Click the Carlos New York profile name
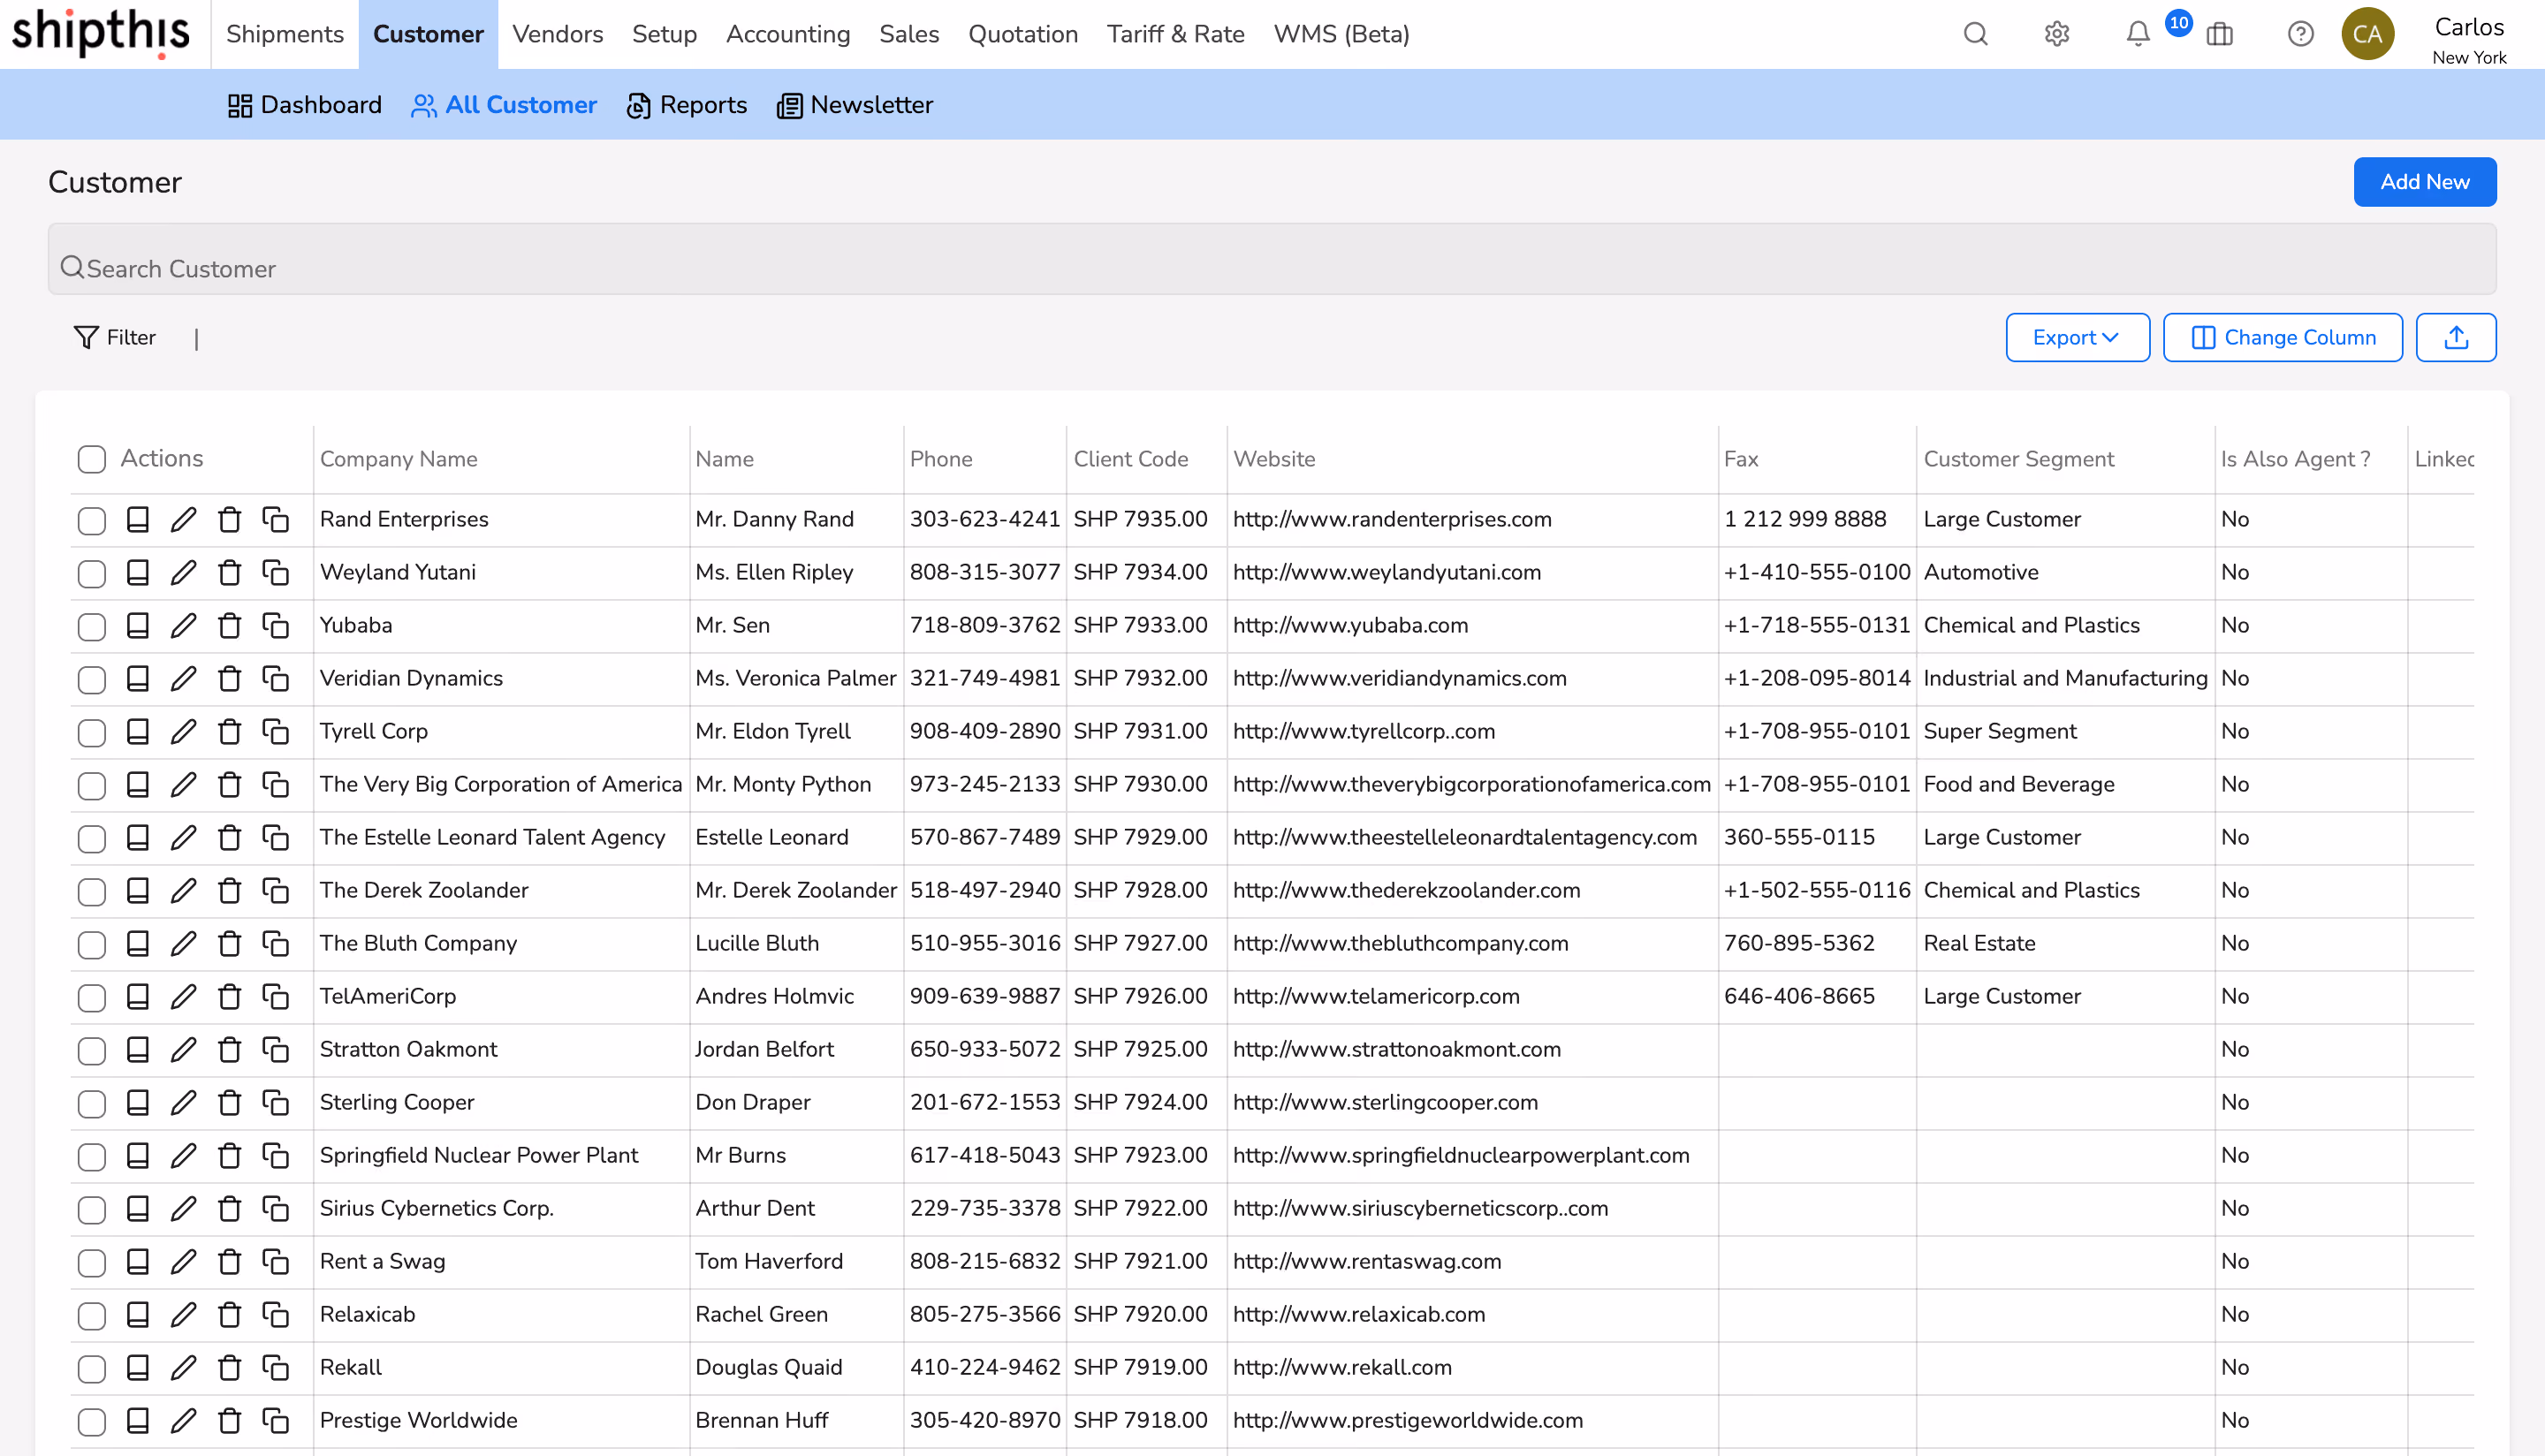2545x1456 pixels. click(x=2469, y=39)
